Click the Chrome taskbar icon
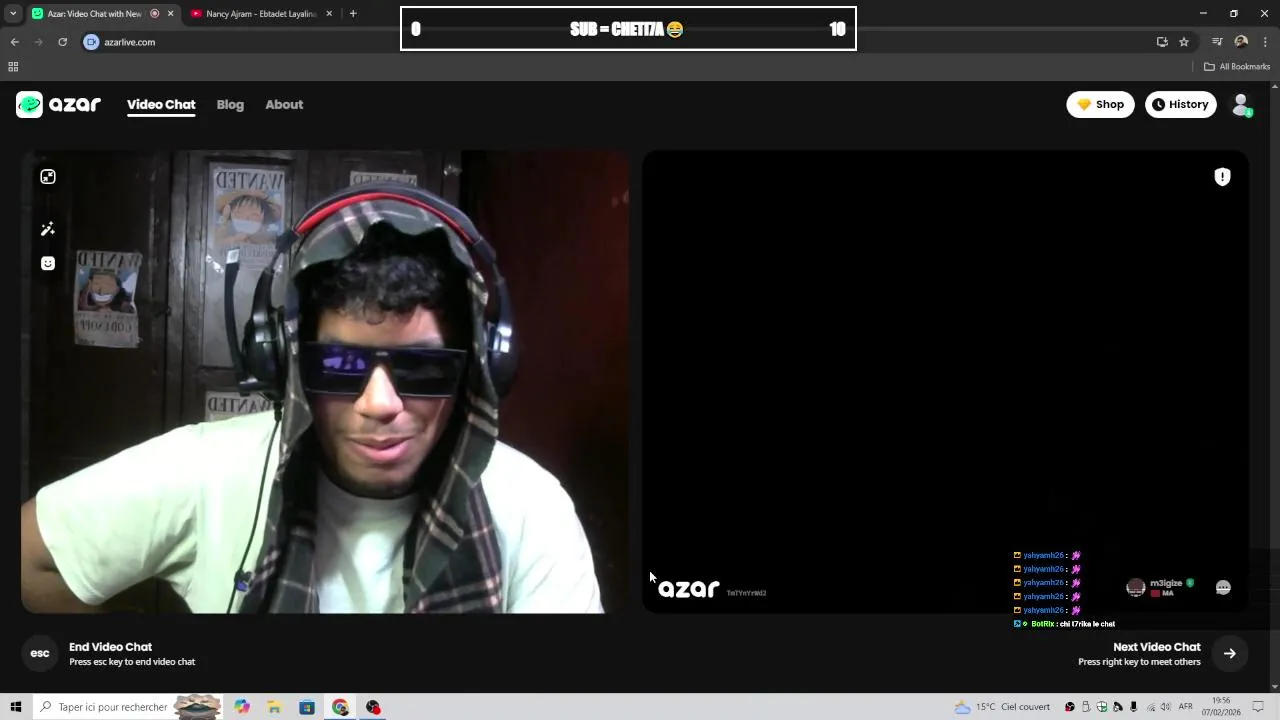The width and height of the screenshot is (1280, 720). pos(340,707)
